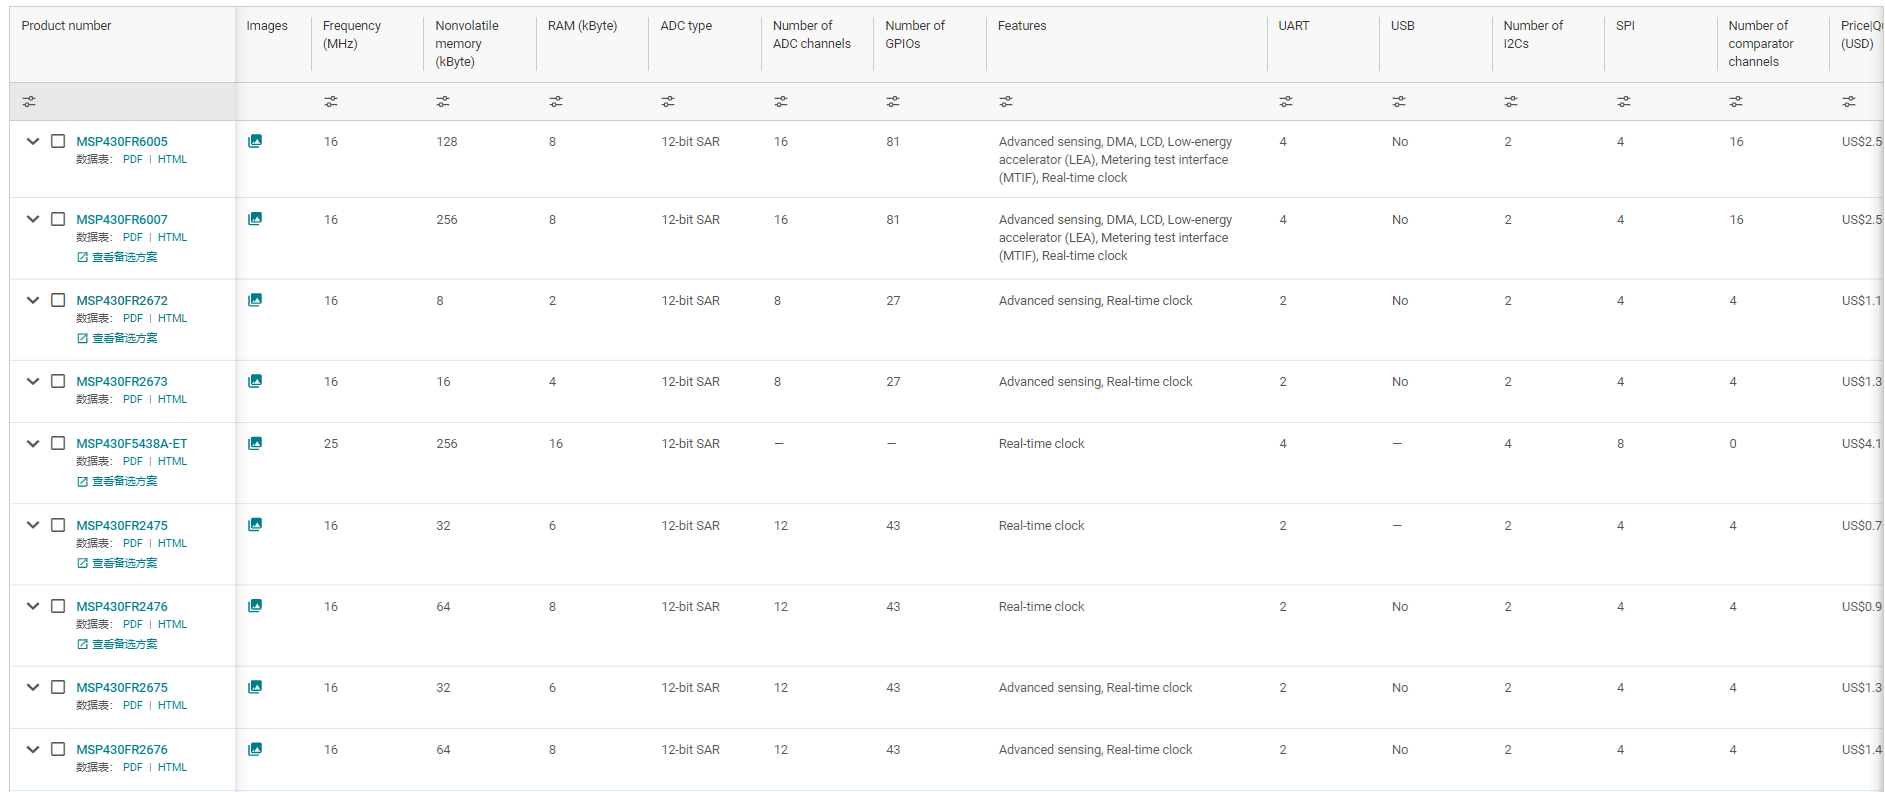Open PDF datasheet for MSP430FR6007
1885x792 pixels.
[133, 237]
